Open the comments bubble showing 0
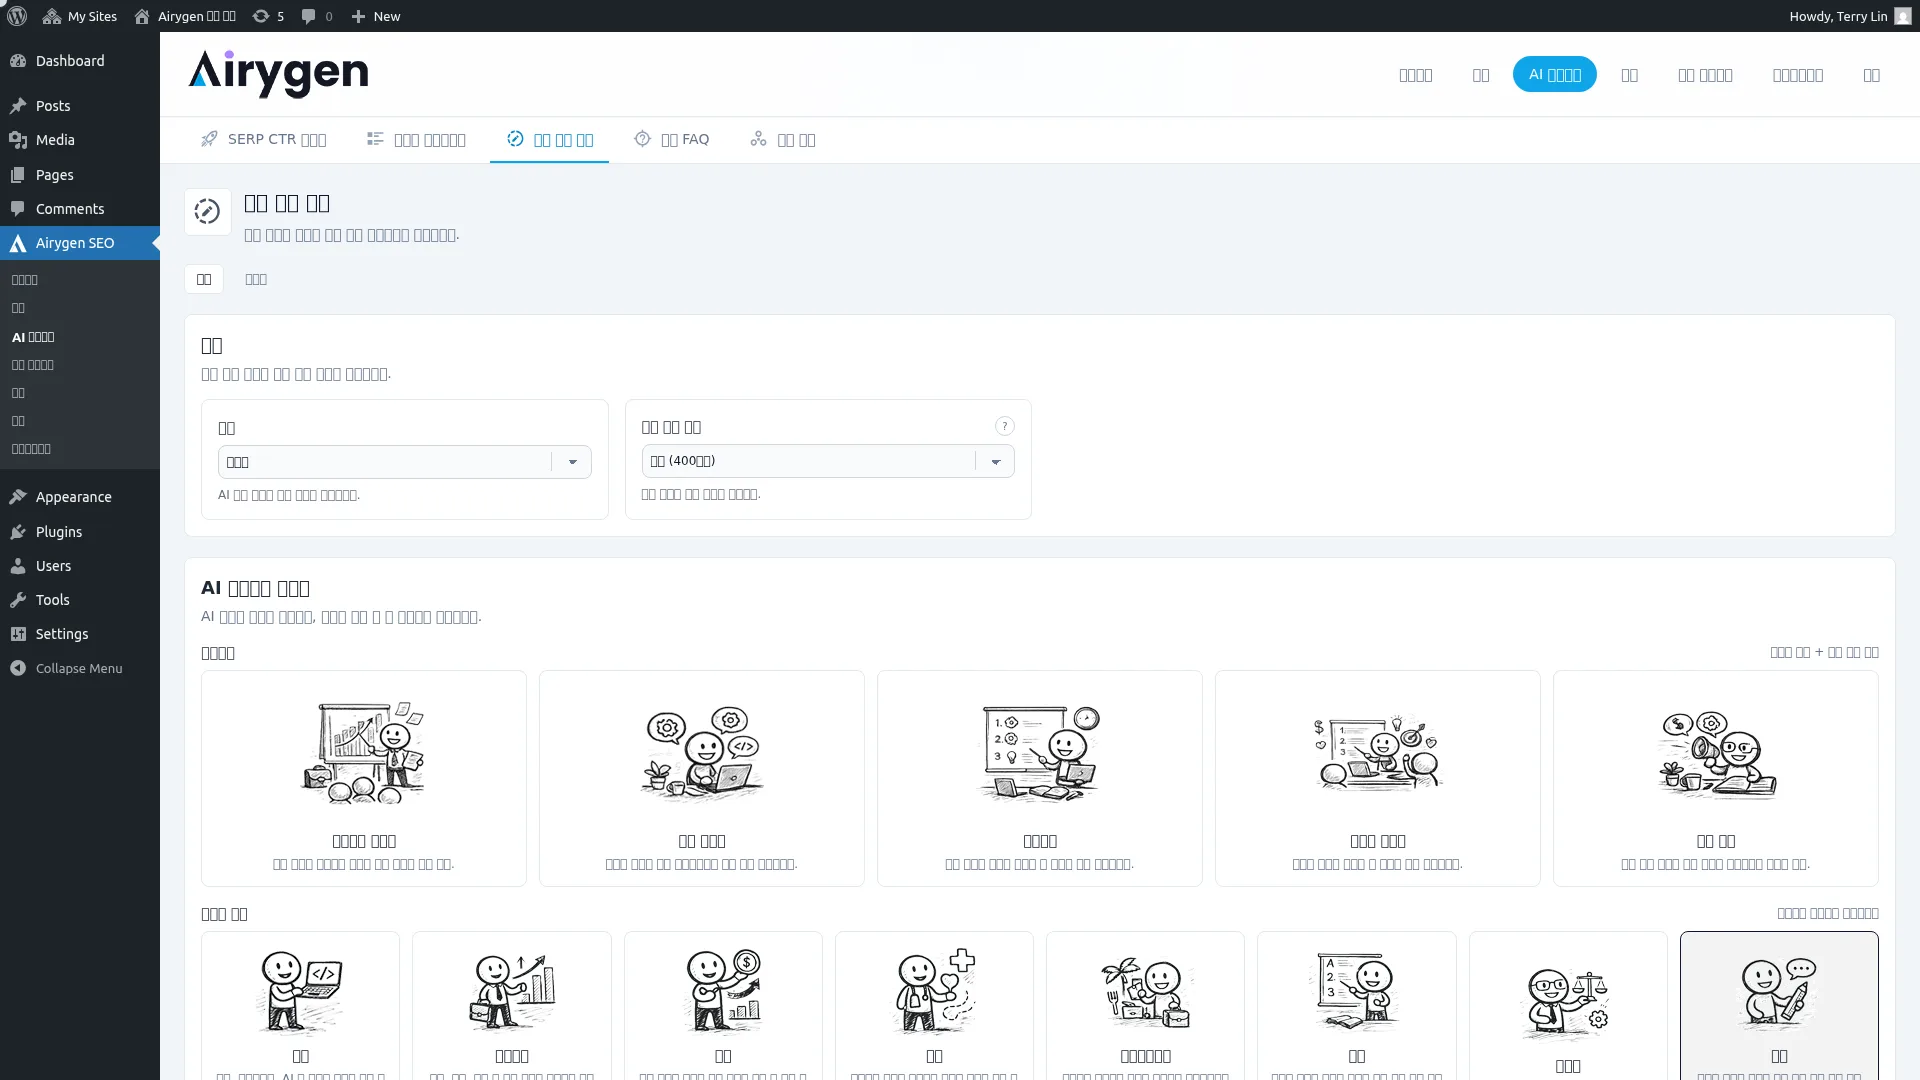 (317, 16)
